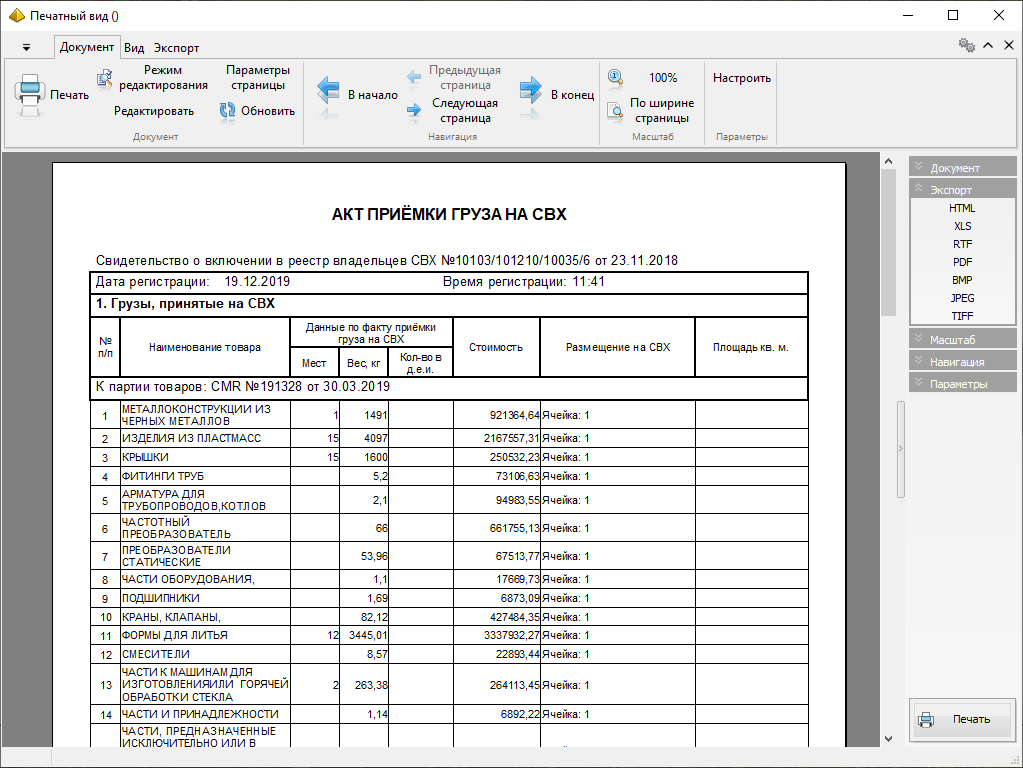Screen dimensions: 1023x768
Task: Switch to the Вид ribbon tab
Action: coord(134,48)
